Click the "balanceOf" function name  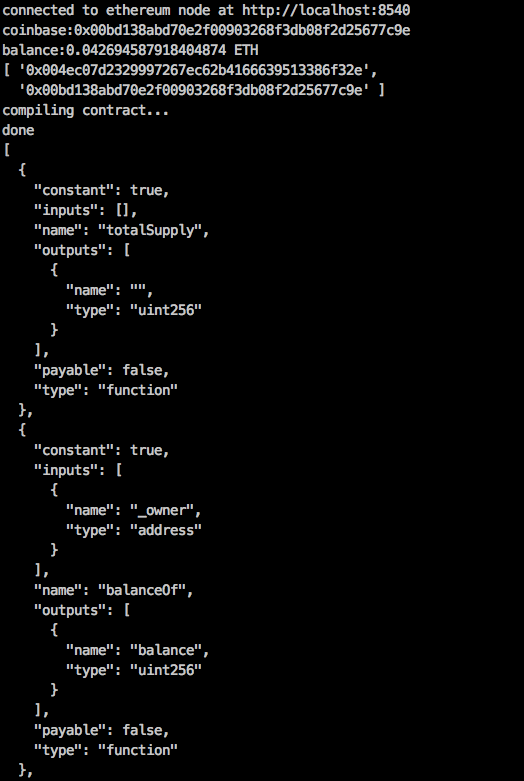[142, 590]
